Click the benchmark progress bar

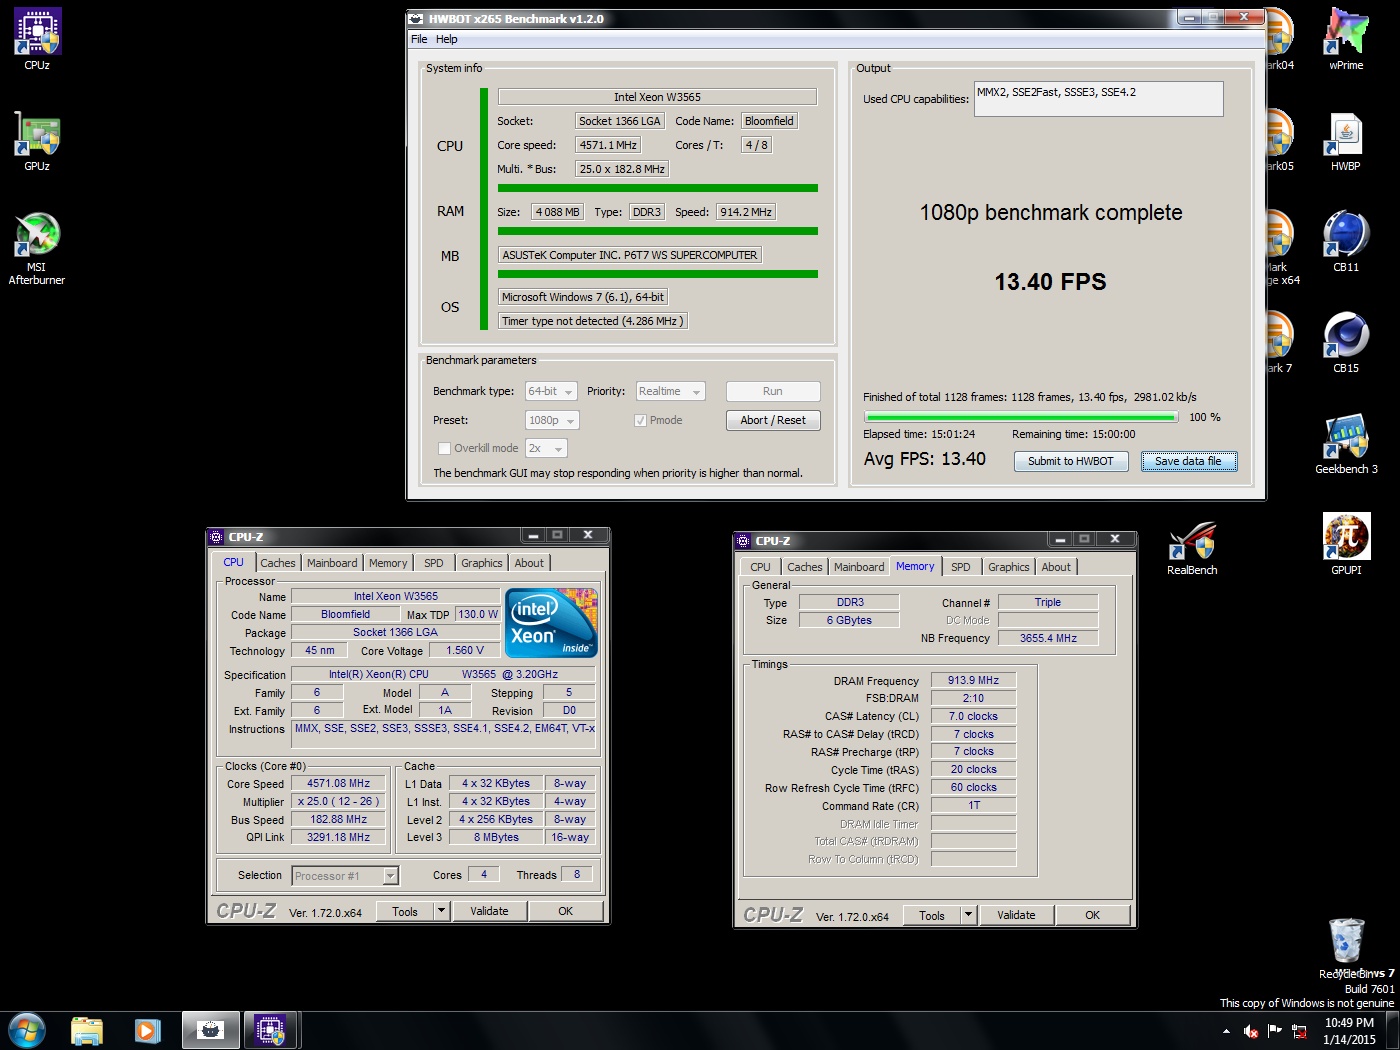pyautogui.click(x=1021, y=417)
